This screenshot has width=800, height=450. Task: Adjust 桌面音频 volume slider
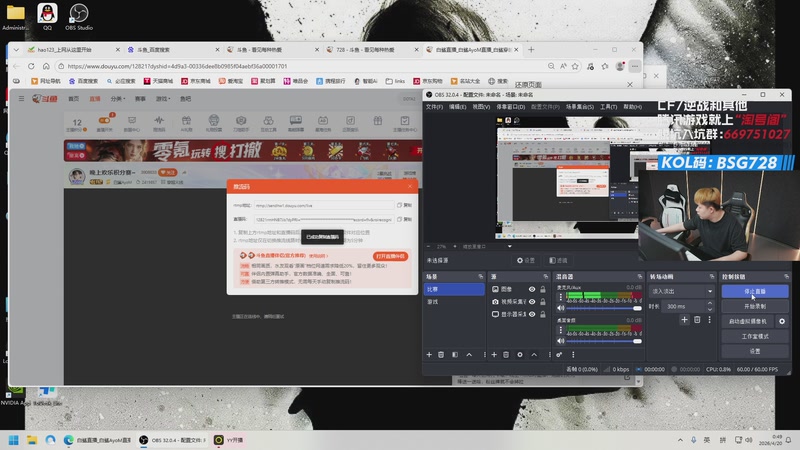(x=604, y=341)
